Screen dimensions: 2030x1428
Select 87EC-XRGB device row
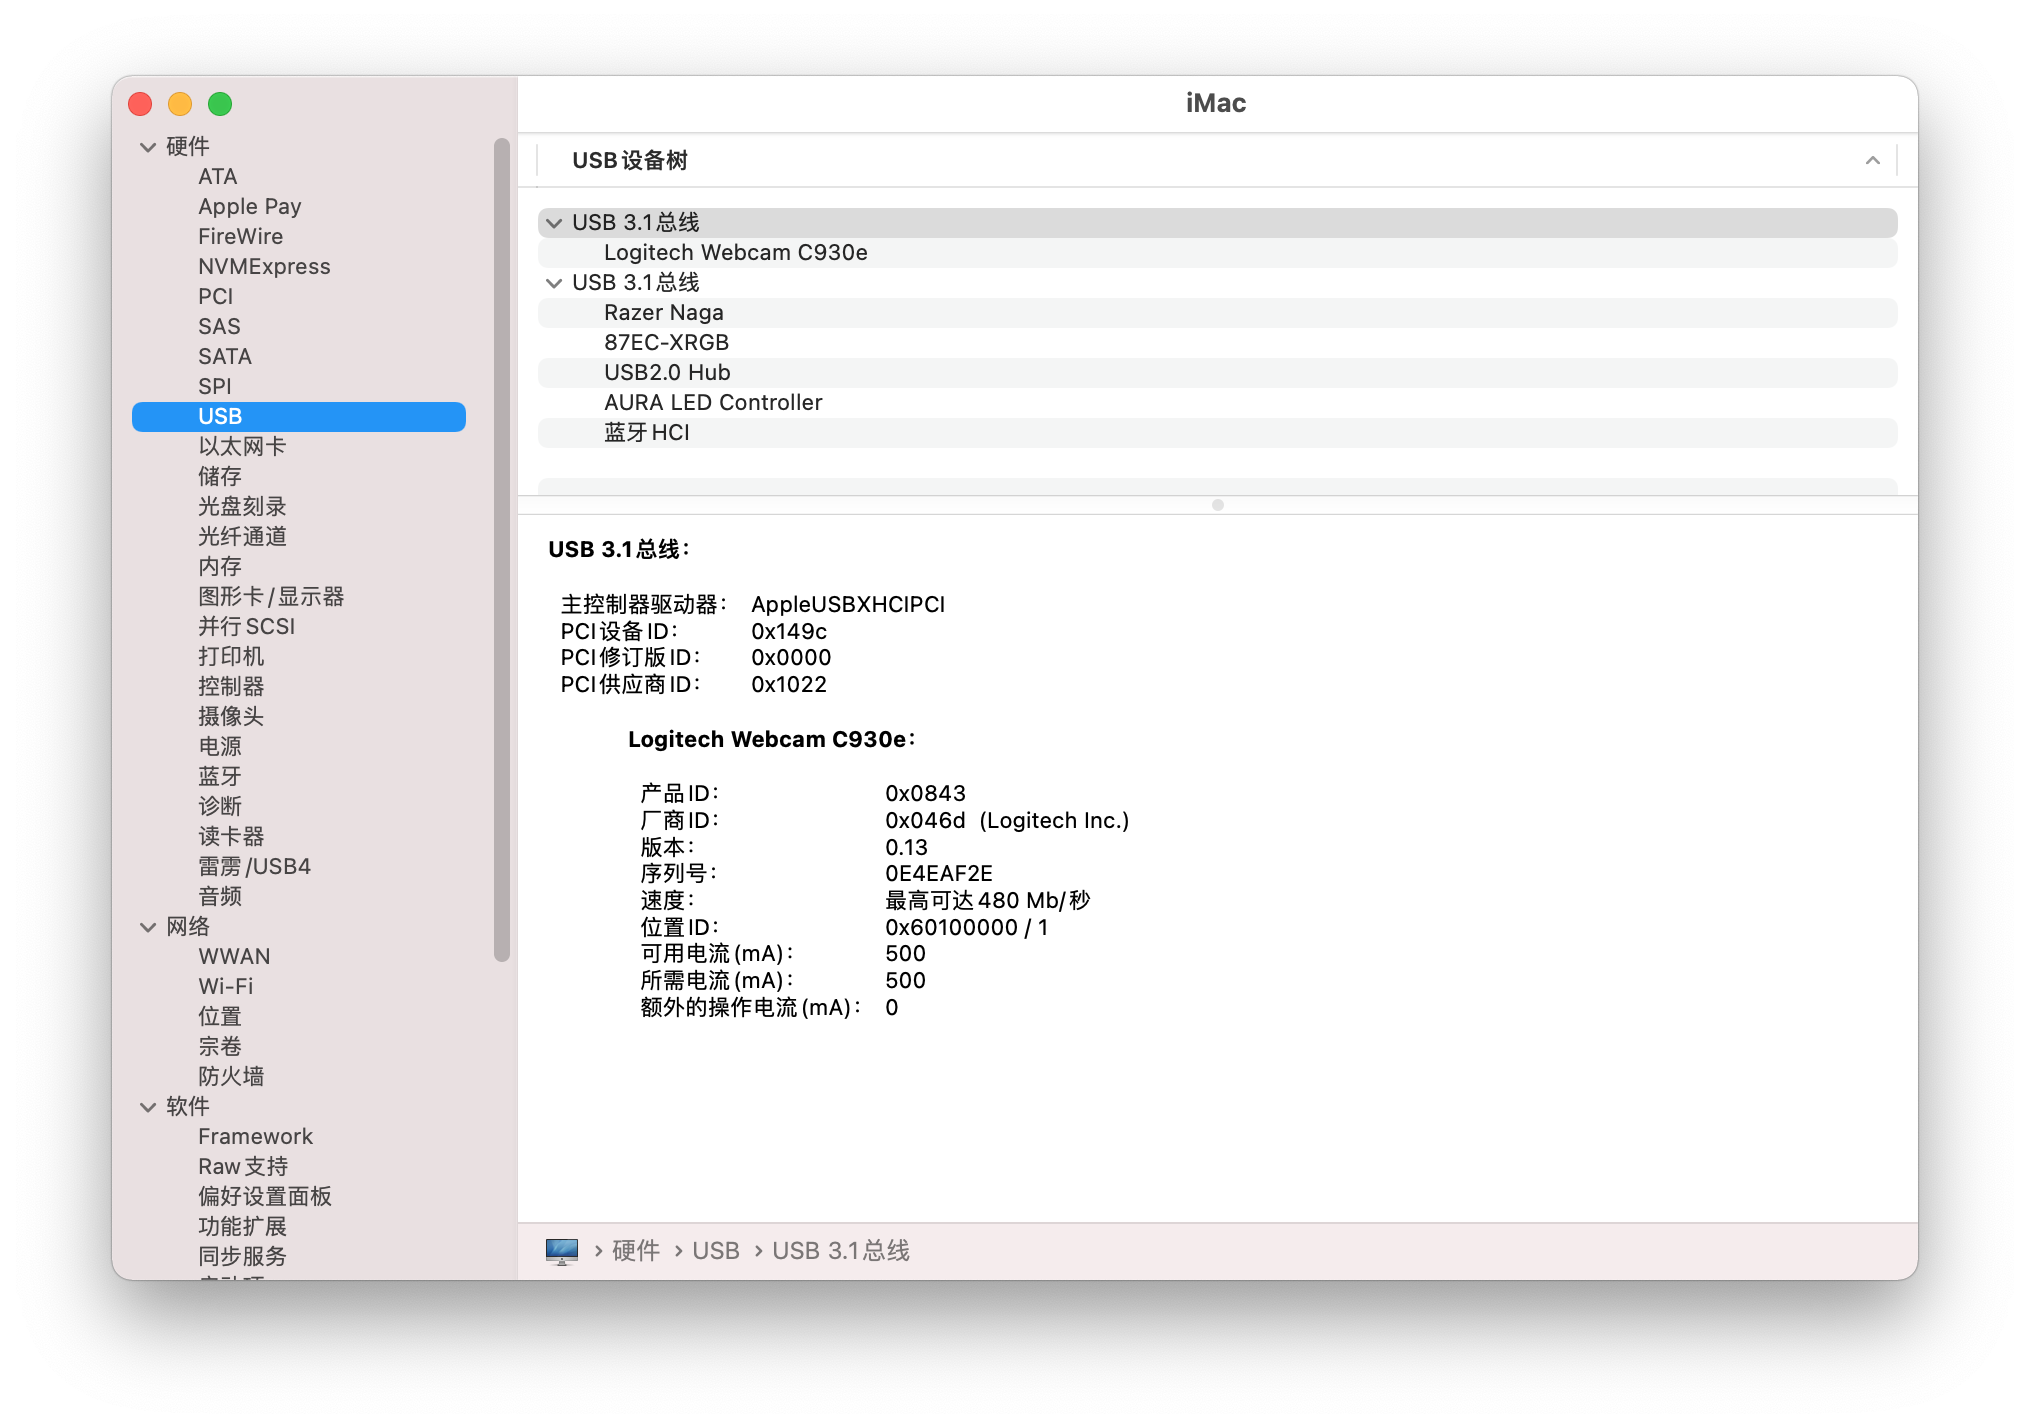[x=1217, y=343]
